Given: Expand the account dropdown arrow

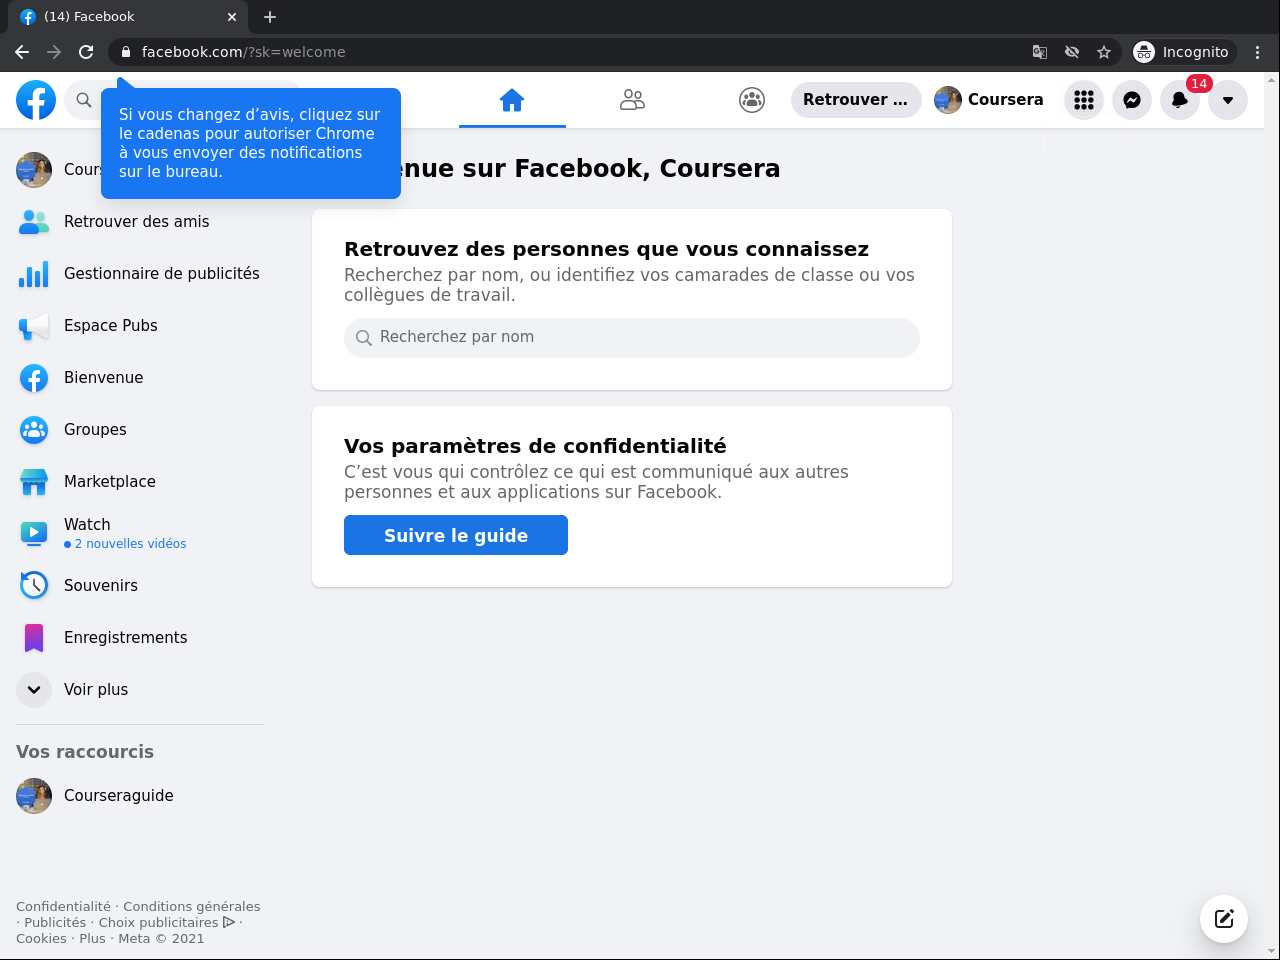Looking at the screenshot, I should (x=1228, y=100).
